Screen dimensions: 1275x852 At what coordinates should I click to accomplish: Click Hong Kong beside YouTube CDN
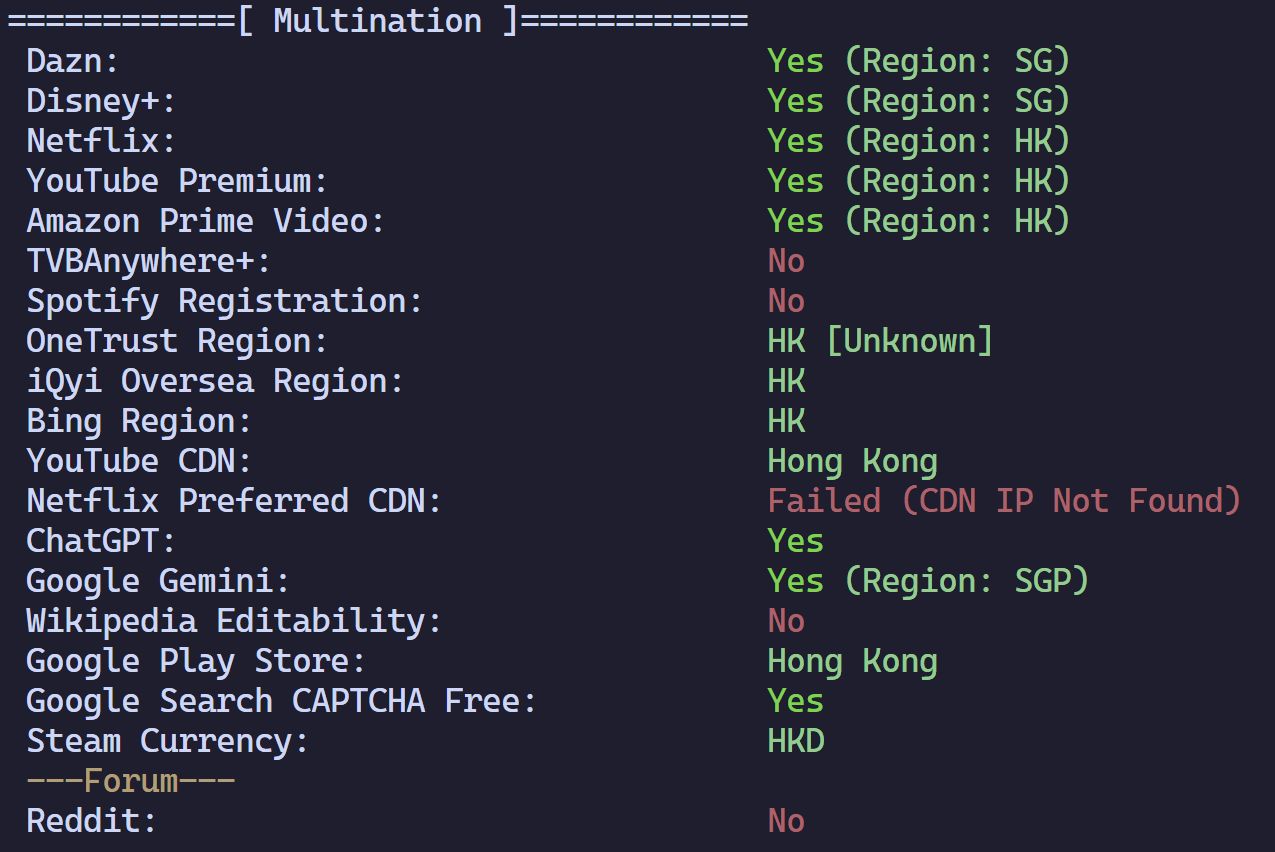click(x=852, y=461)
